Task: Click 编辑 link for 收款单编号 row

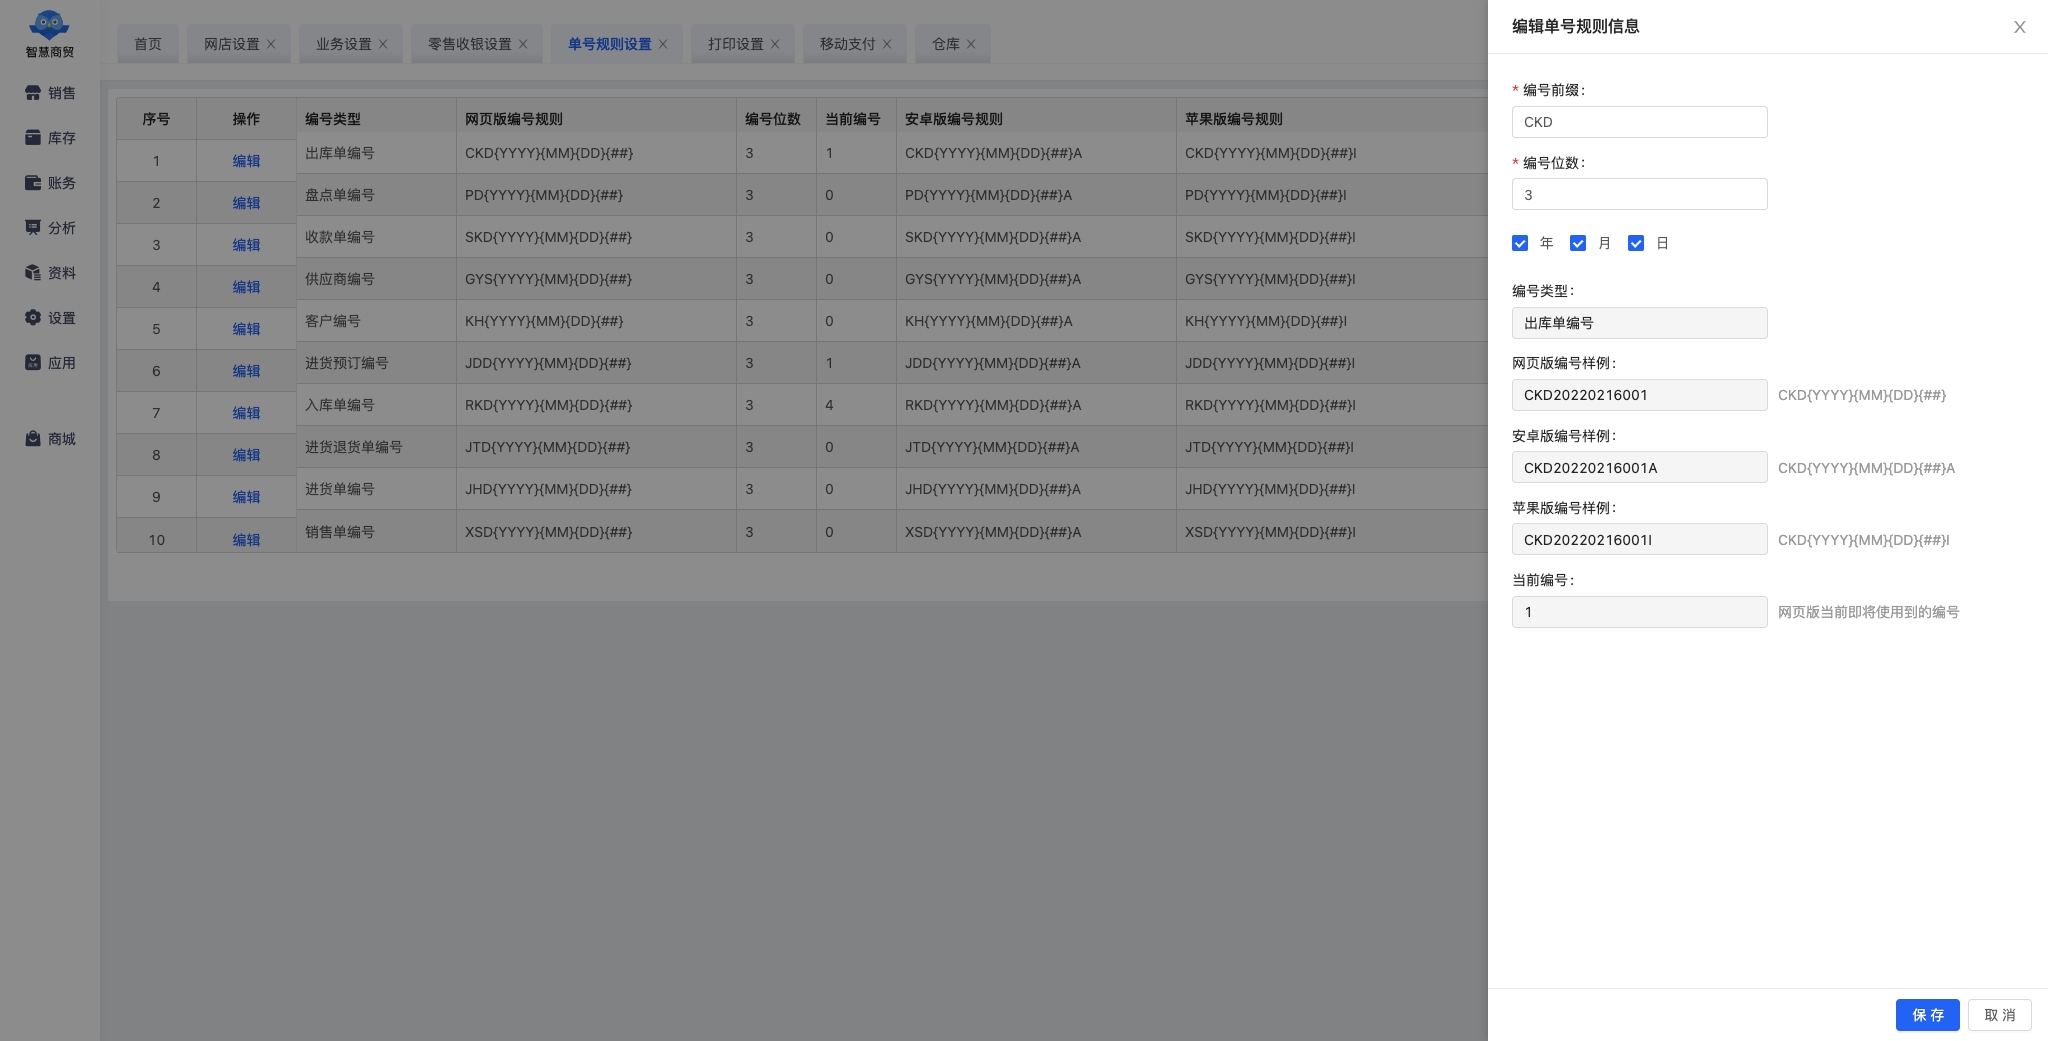Action: (x=246, y=245)
